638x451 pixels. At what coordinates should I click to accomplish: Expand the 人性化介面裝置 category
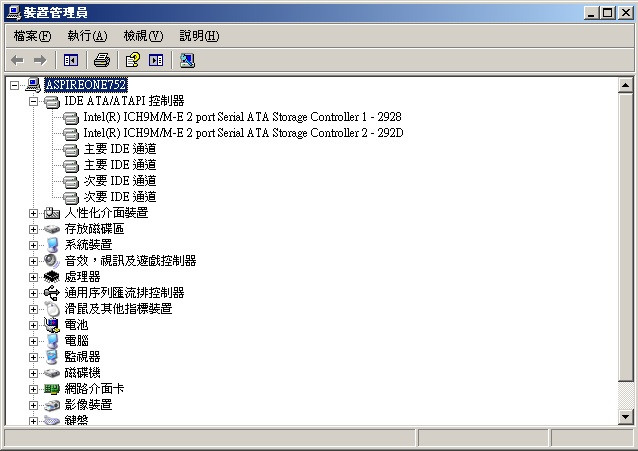pos(34,213)
